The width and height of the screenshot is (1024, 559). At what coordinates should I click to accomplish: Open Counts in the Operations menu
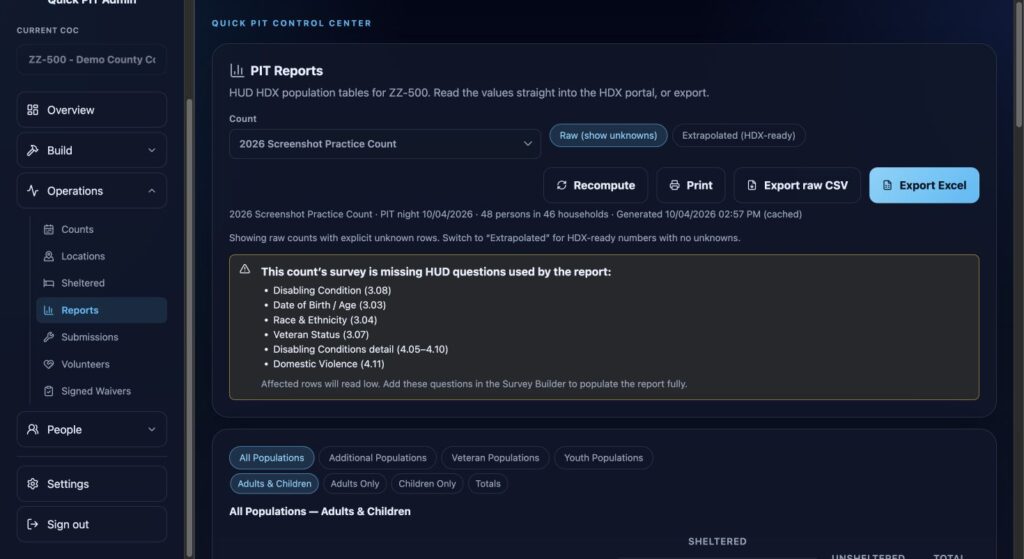click(x=101, y=229)
